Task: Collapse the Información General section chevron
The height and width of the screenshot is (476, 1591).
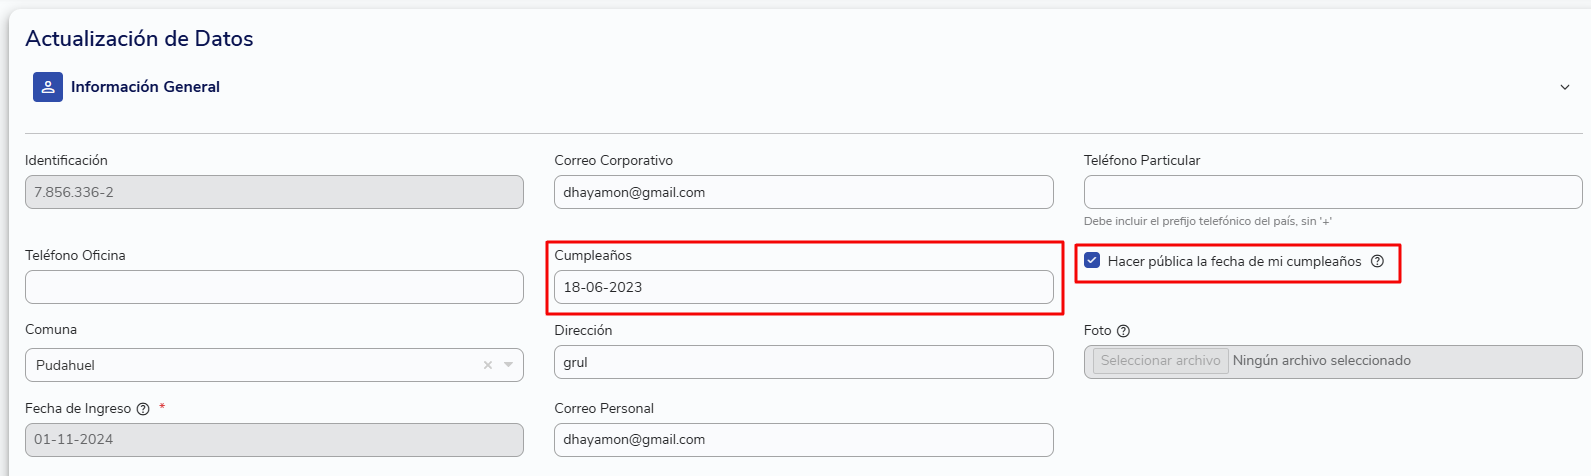Action: (1565, 87)
